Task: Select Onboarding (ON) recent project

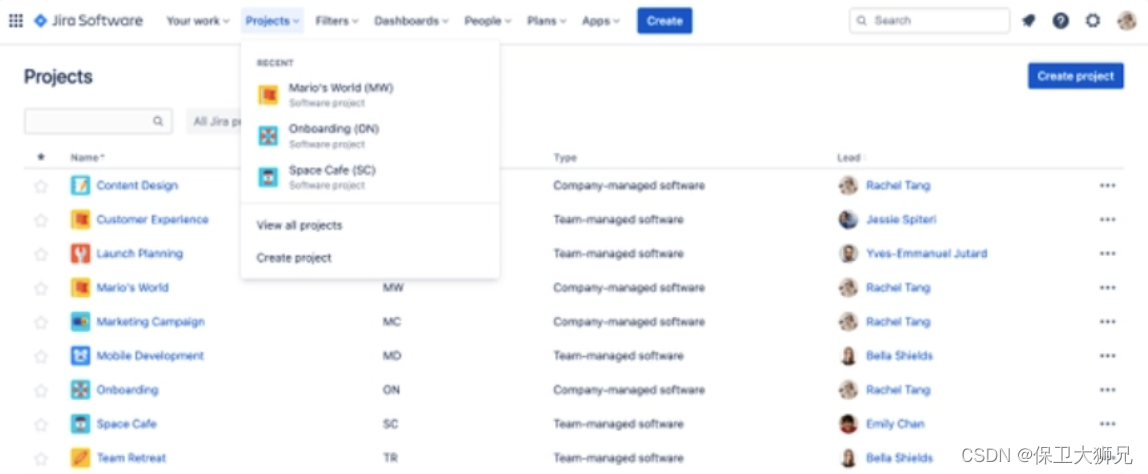Action: (x=370, y=136)
